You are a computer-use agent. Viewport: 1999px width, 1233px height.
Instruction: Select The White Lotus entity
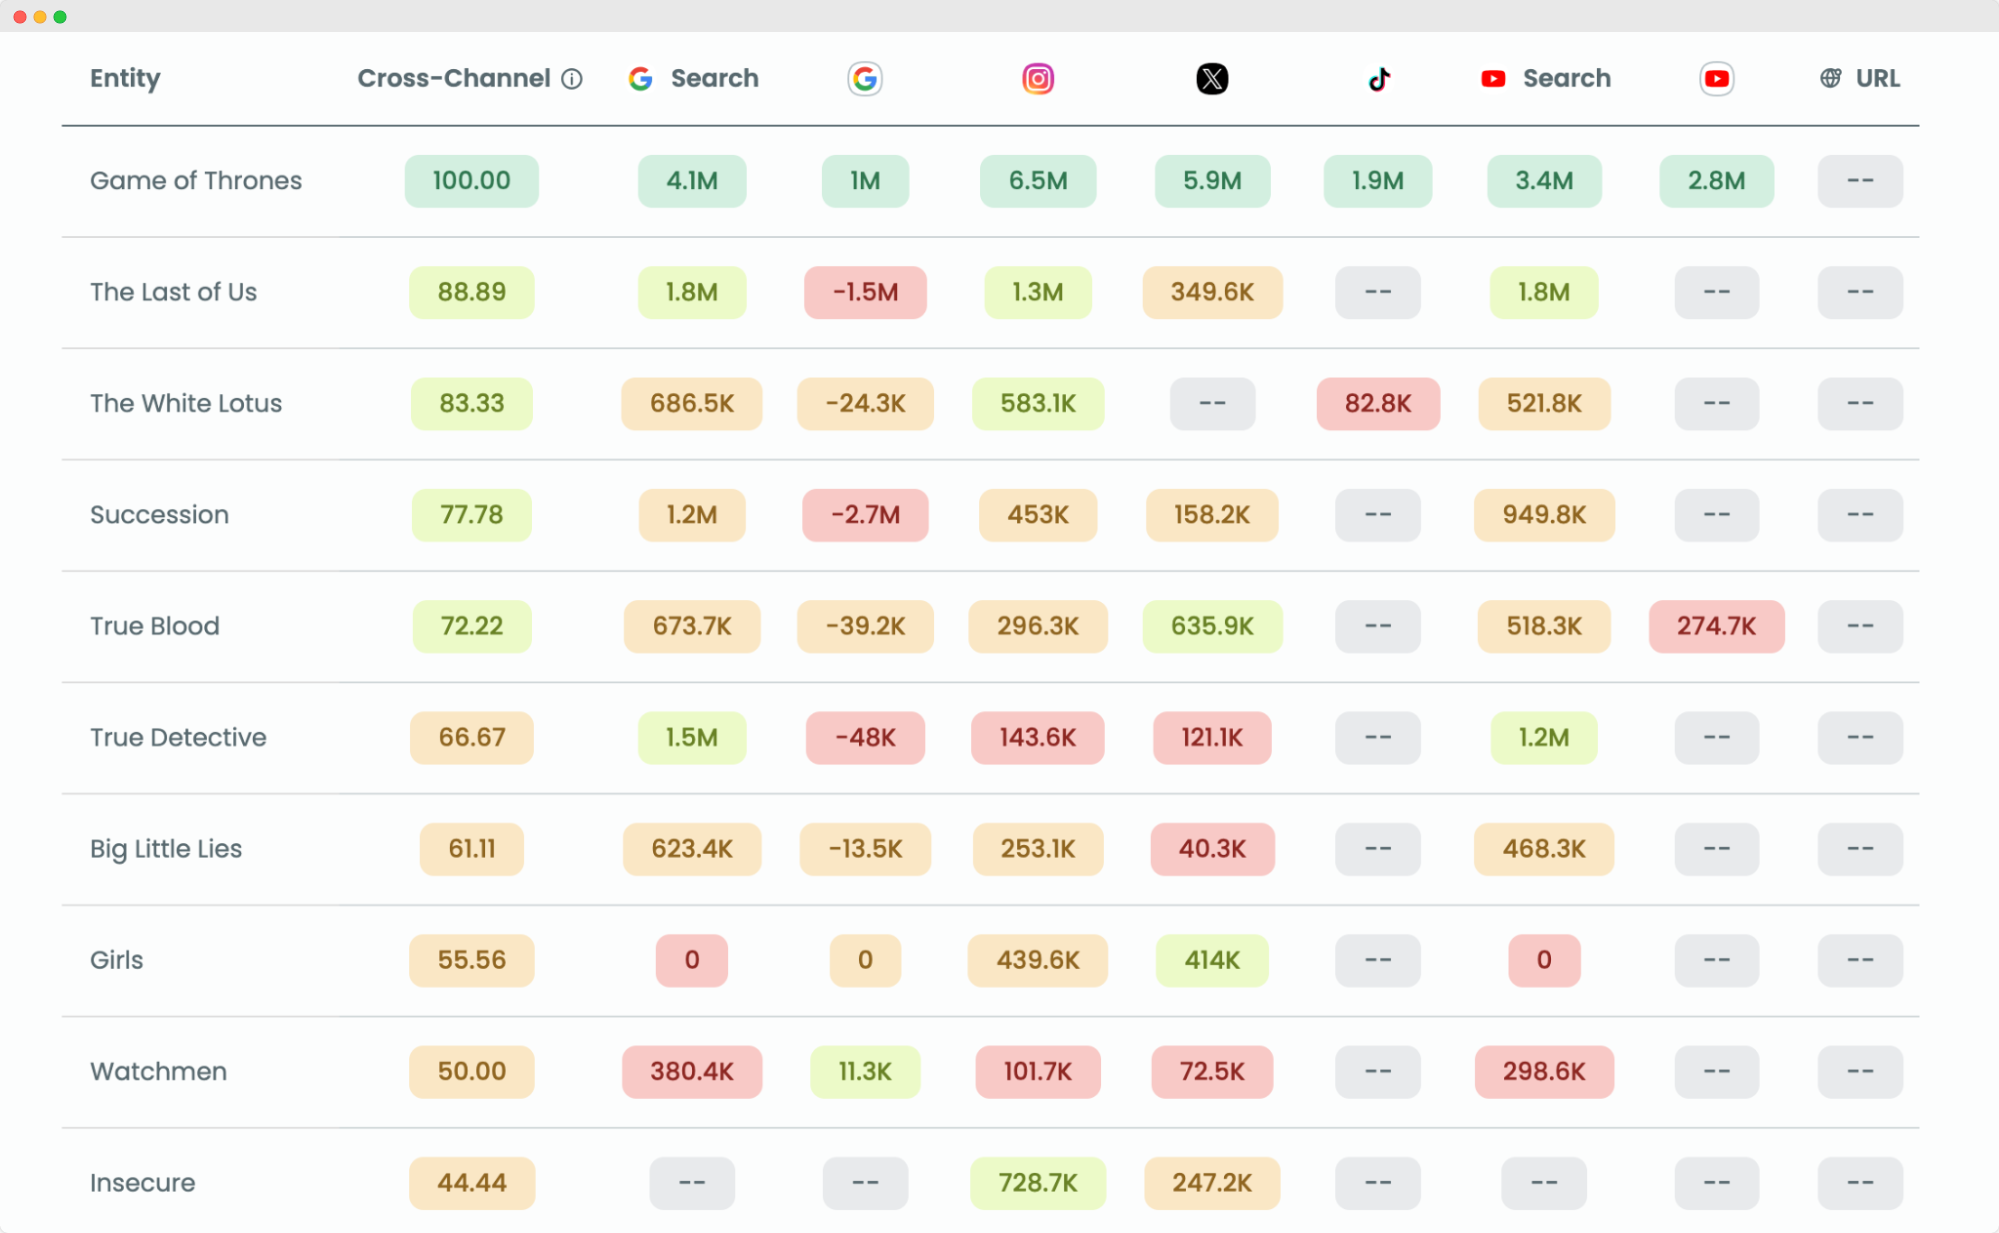pos(186,403)
